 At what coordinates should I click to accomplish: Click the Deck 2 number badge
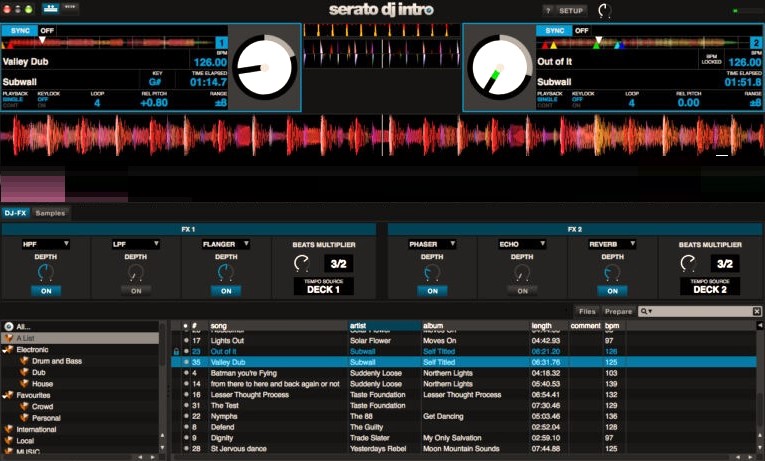tap(756, 42)
